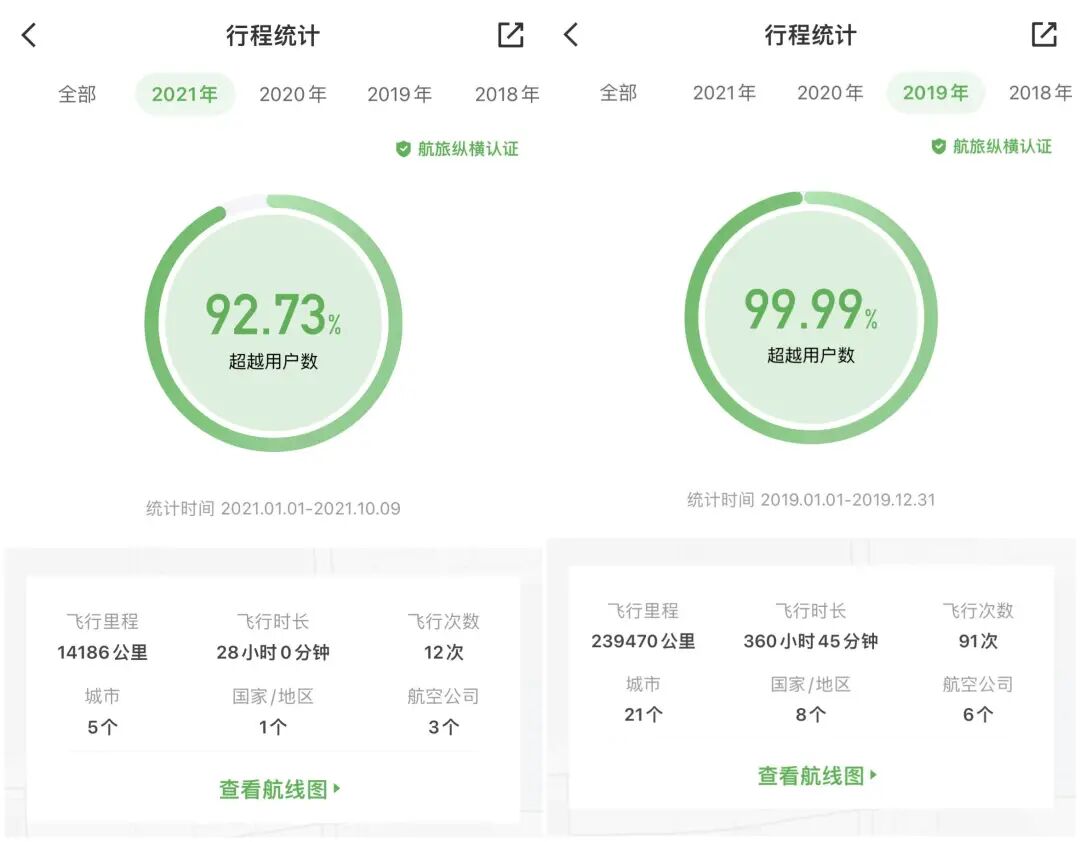The height and width of the screenshot is (842, 1080).
Task: Select 全部 tab in left panel
Action: point(77,94)
